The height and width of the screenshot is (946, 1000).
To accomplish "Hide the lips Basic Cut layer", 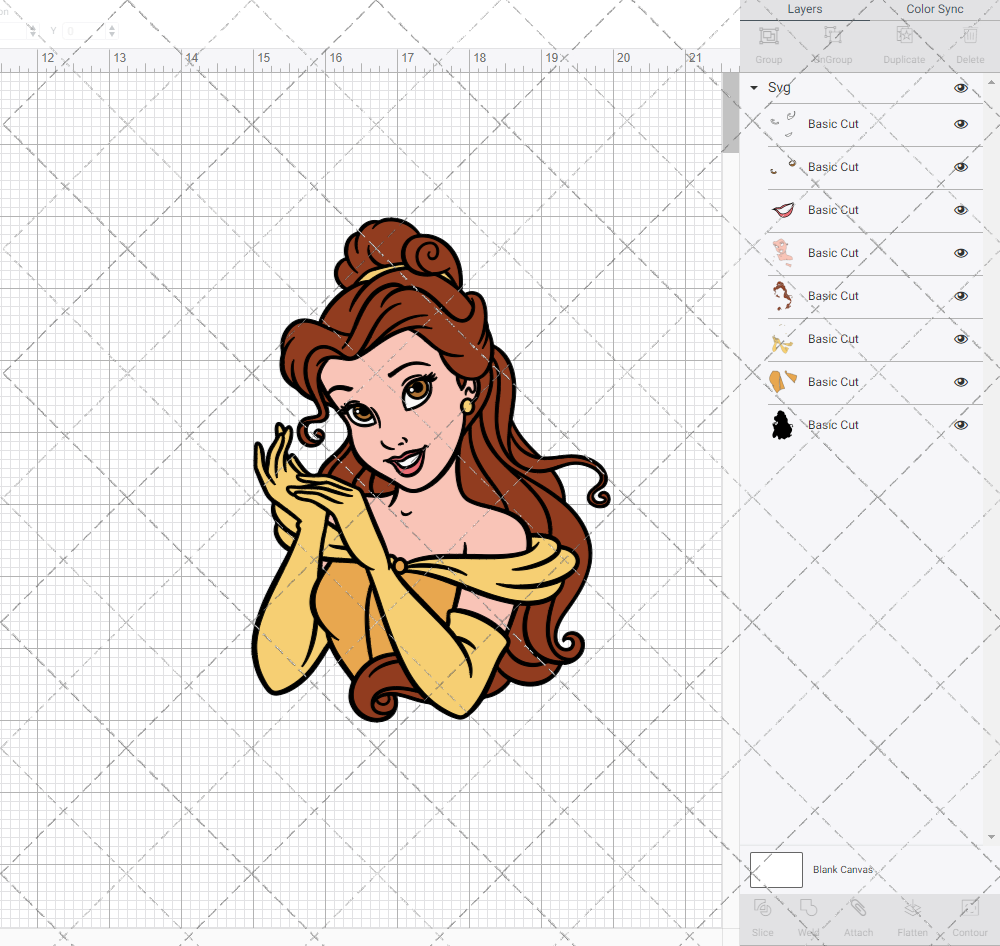I will pyautogui.click(x=960, y=210).
